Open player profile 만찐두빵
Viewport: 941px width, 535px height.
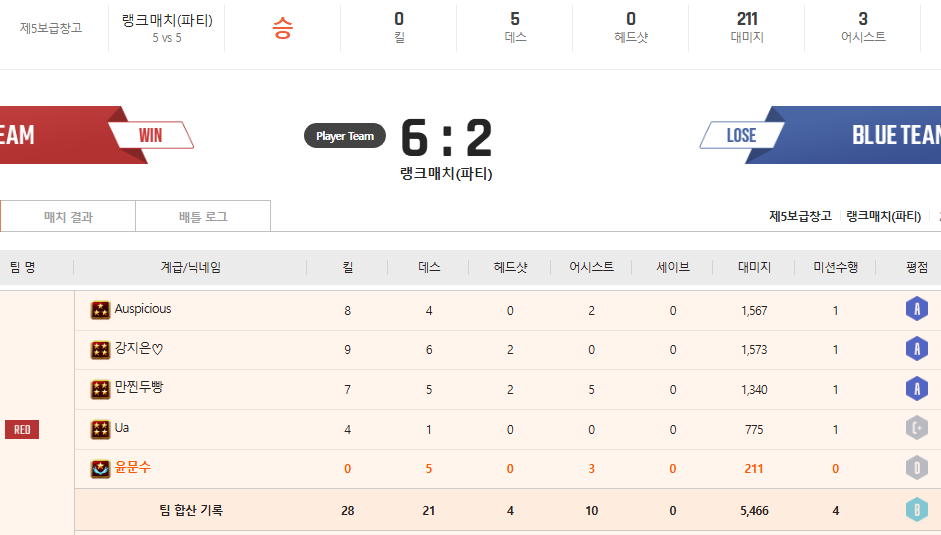click(138, 388)
